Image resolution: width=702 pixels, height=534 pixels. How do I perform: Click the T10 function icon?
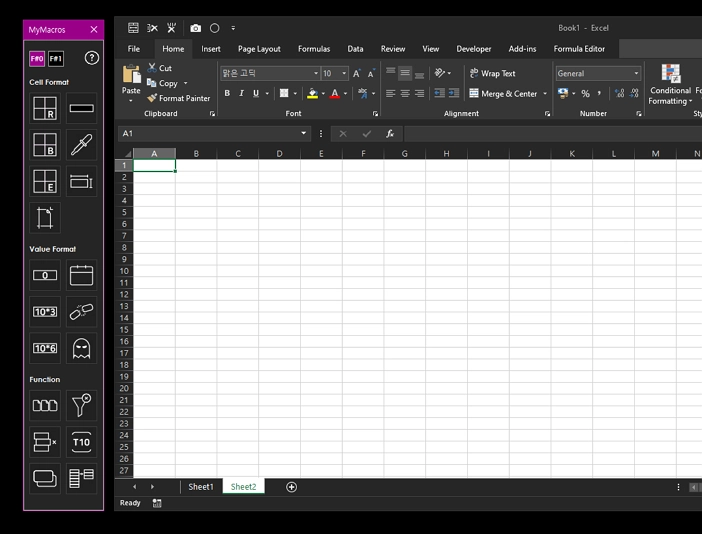[81, 442]
